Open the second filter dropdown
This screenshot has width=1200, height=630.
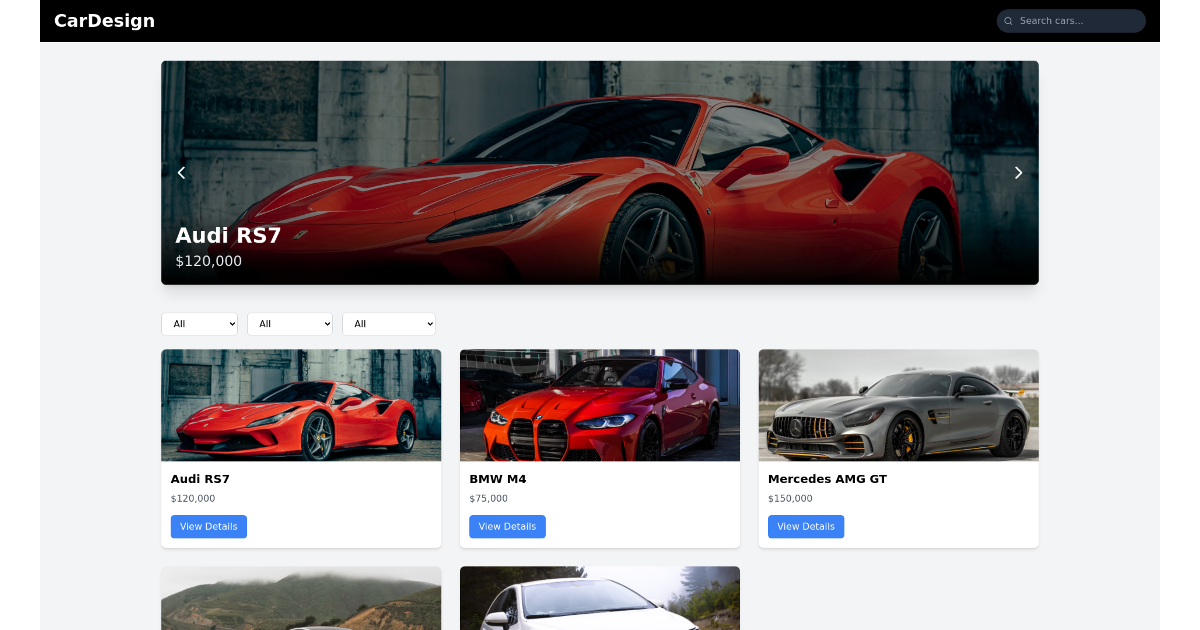coord(289,323)
